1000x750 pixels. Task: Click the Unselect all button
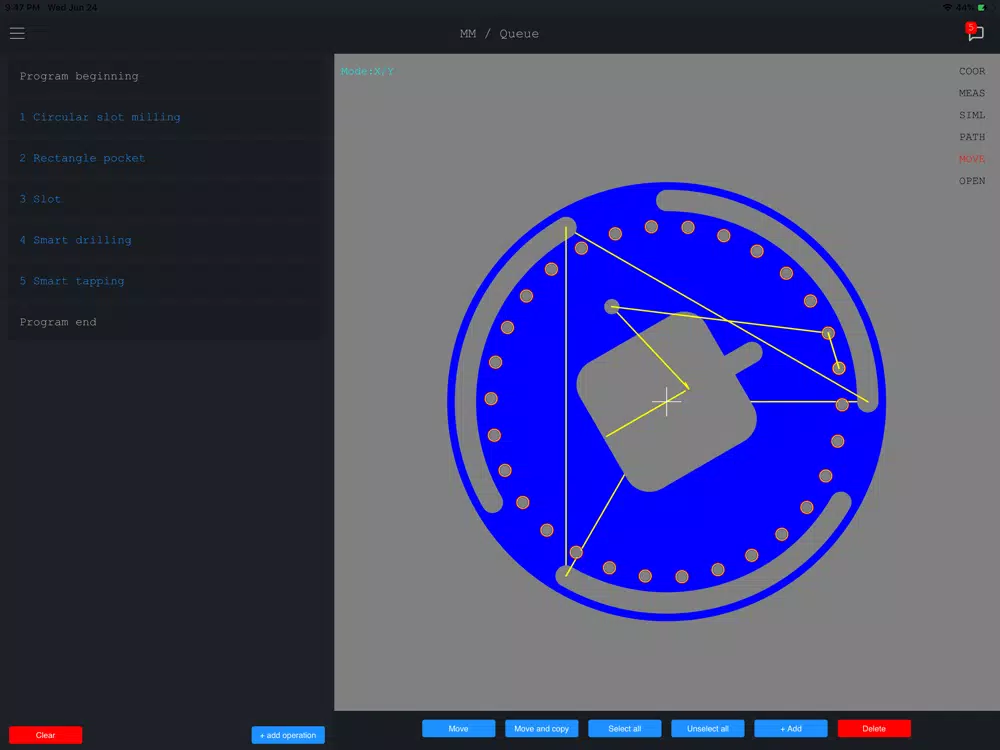pos(708,728)
